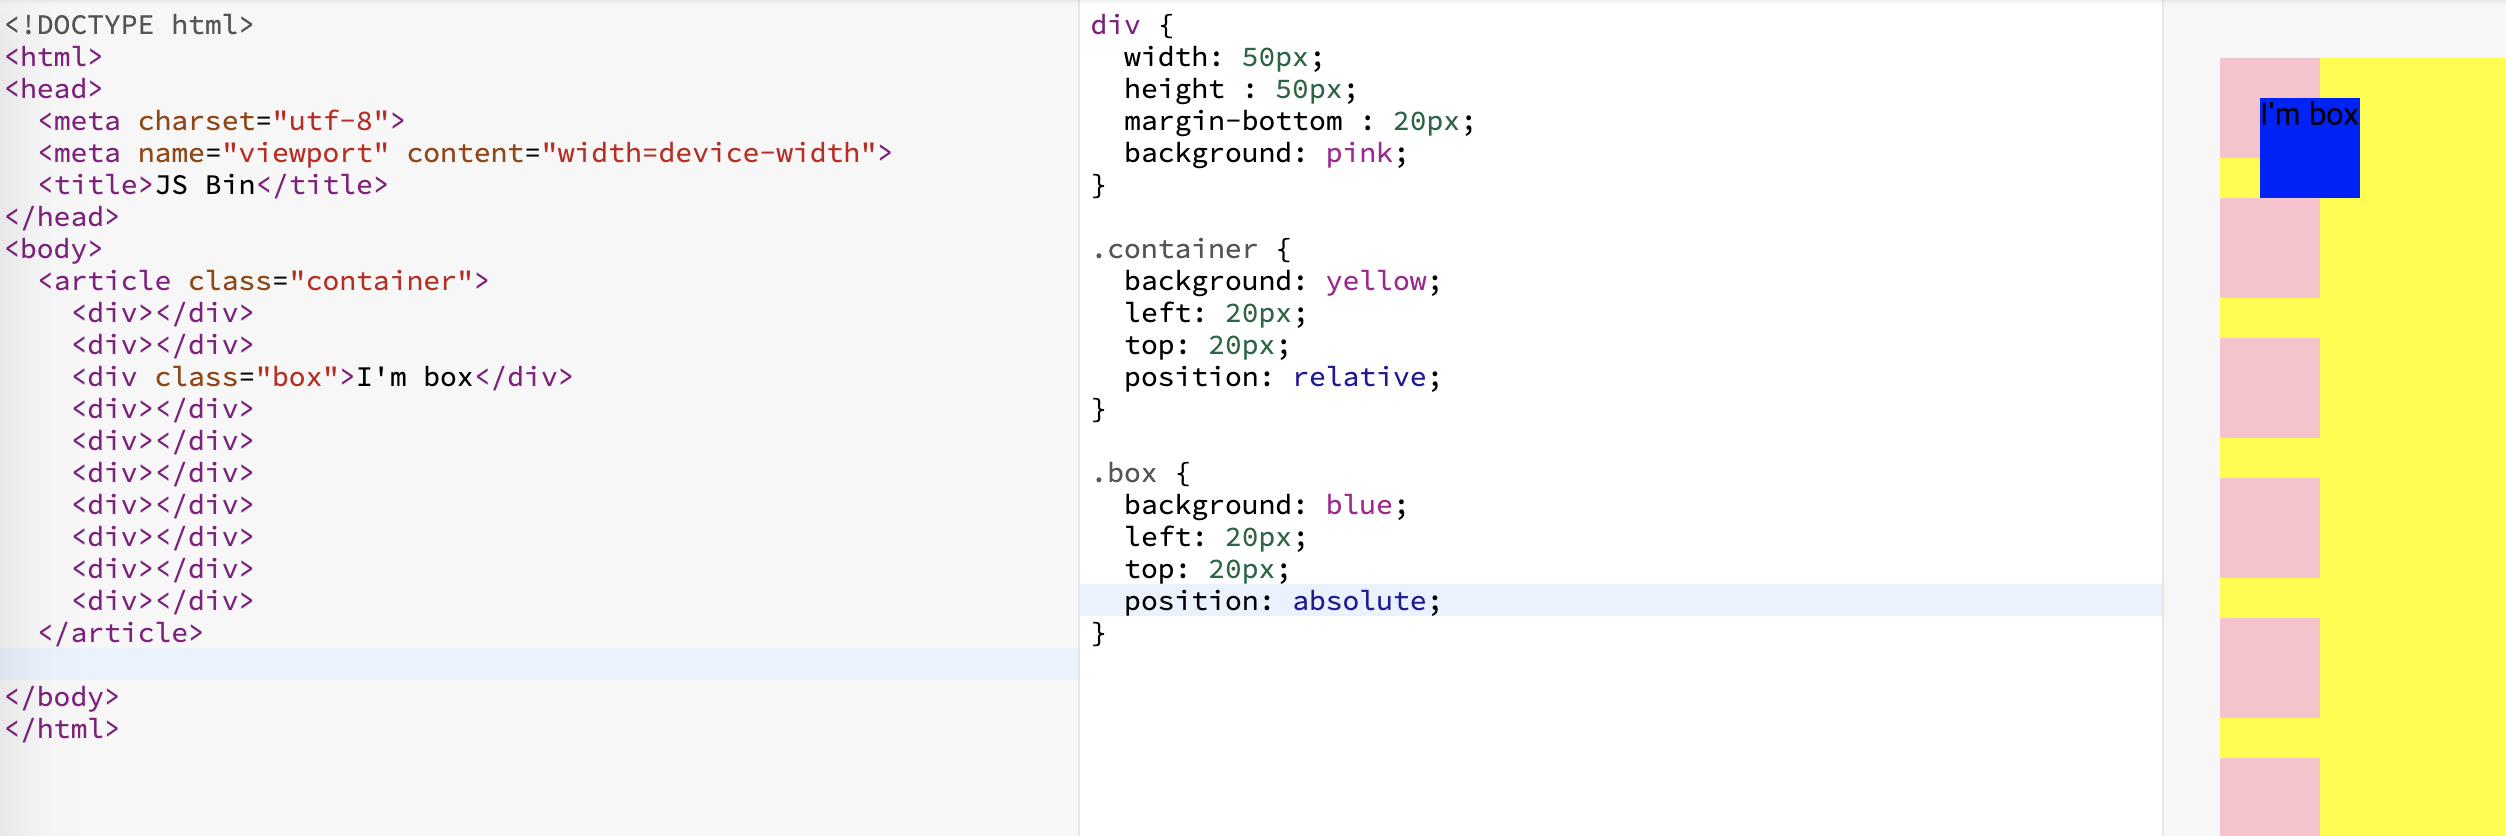Click the closing "</html>" tag
Screen dimensions: 2506x836
(62, 729)
